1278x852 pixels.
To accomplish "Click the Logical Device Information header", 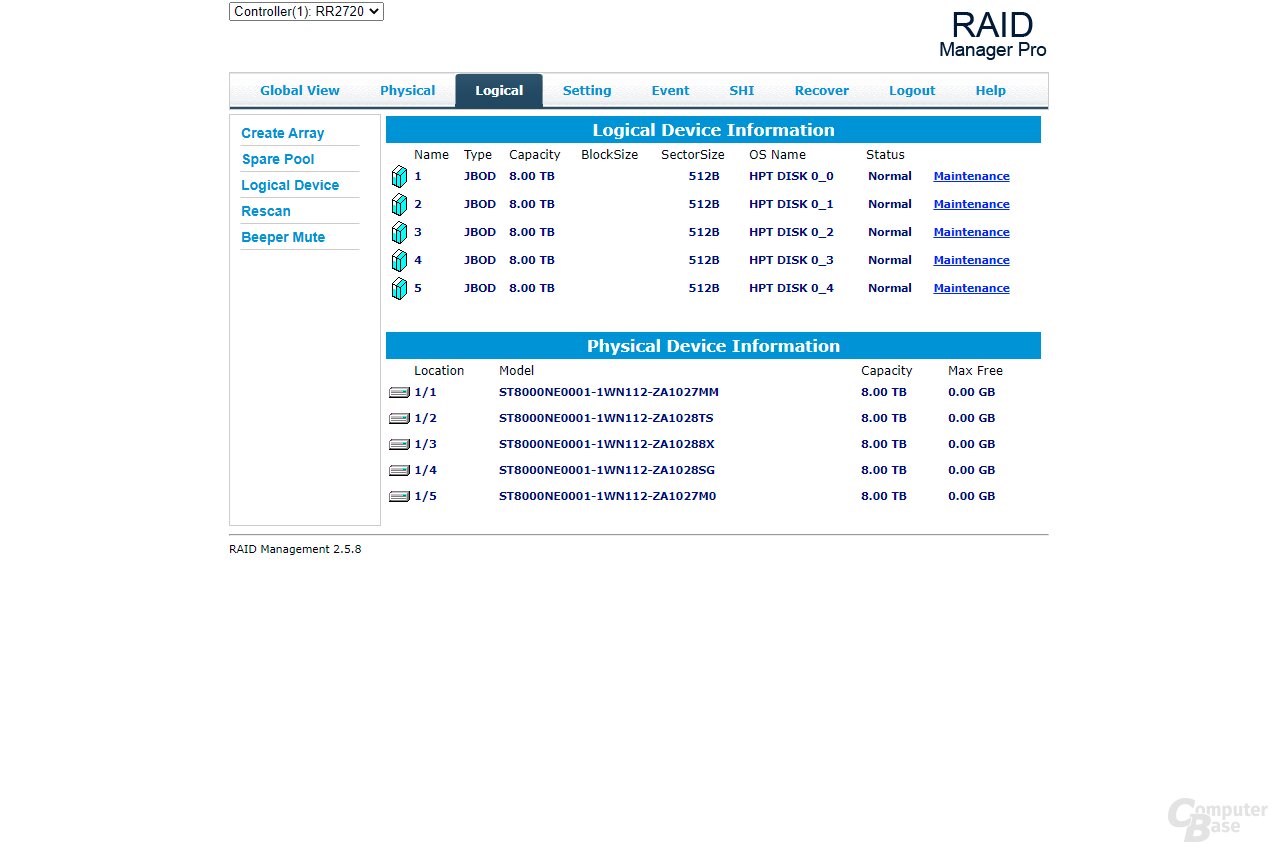I will [x=713, y=130].
